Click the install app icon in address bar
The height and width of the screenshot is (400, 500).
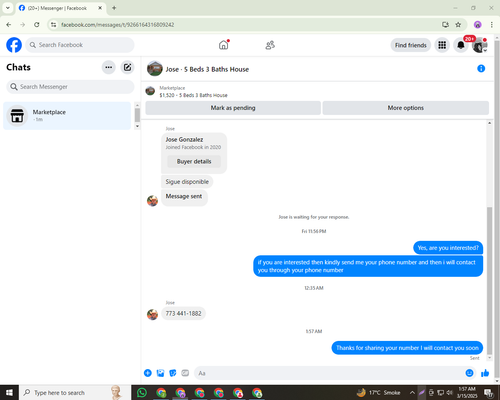tap(445, 25)
